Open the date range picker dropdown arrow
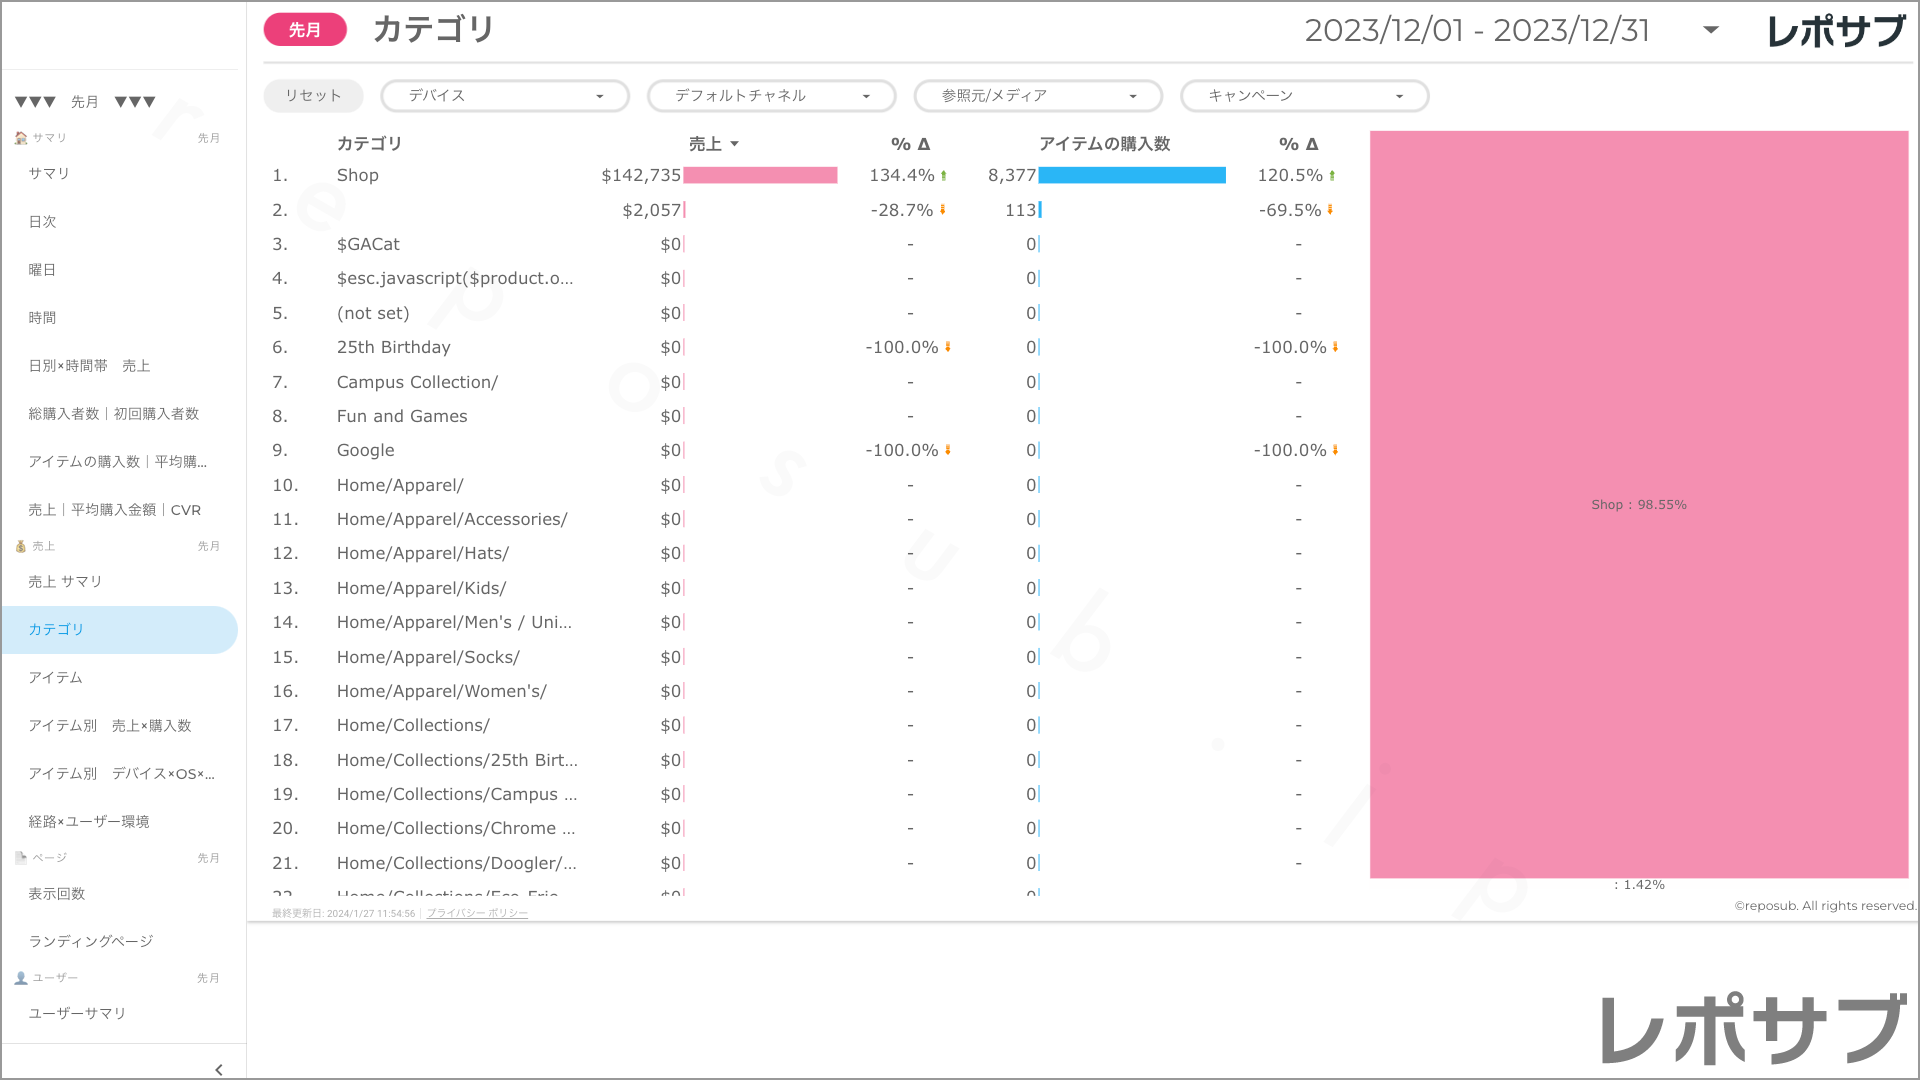The height and width of the screenshot is (1080, 1920). (x=1711, y=30)
